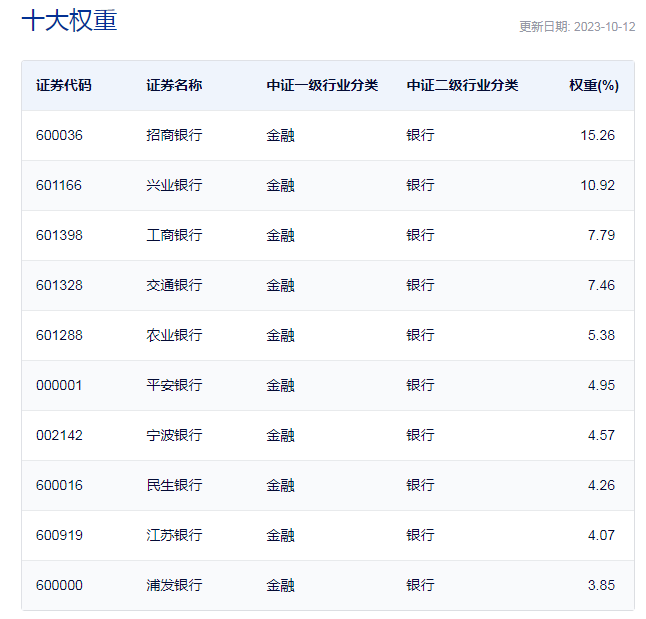Select security code 600016

[x=59, y=485]
